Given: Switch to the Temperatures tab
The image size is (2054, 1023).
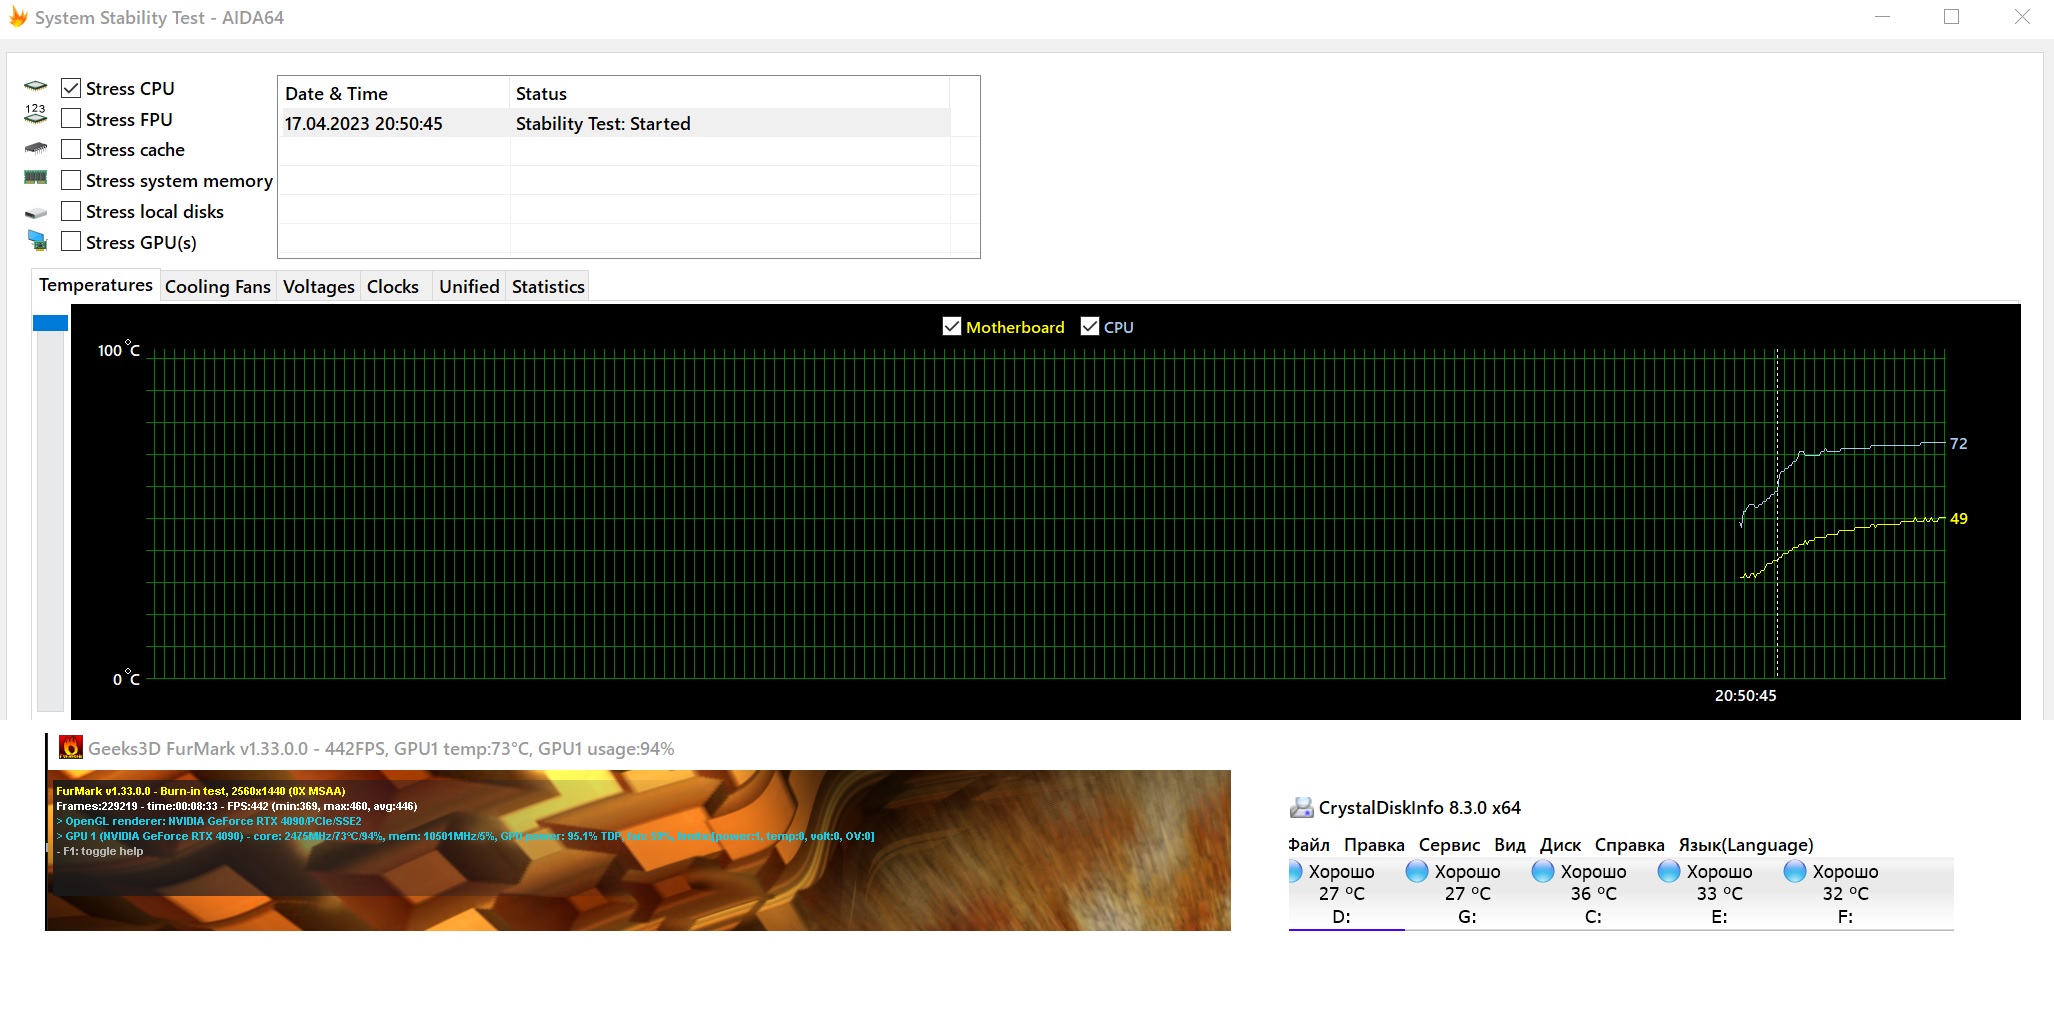Looking at the screenshot, I should pos(96,285).
